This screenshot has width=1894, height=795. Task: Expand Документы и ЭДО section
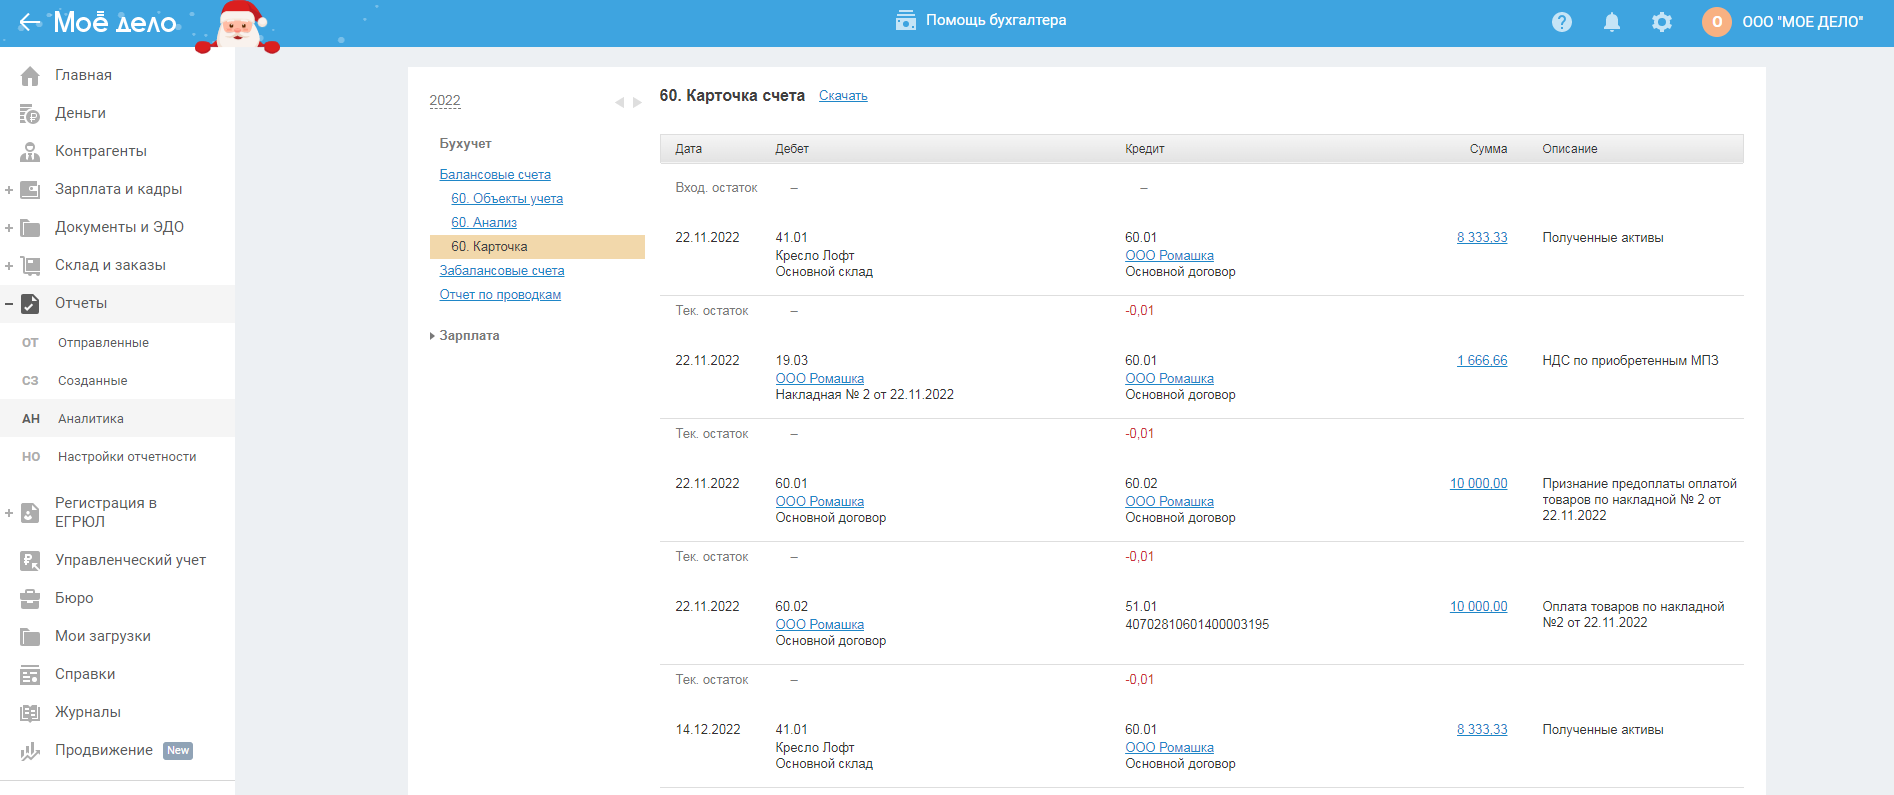[9, 228]
